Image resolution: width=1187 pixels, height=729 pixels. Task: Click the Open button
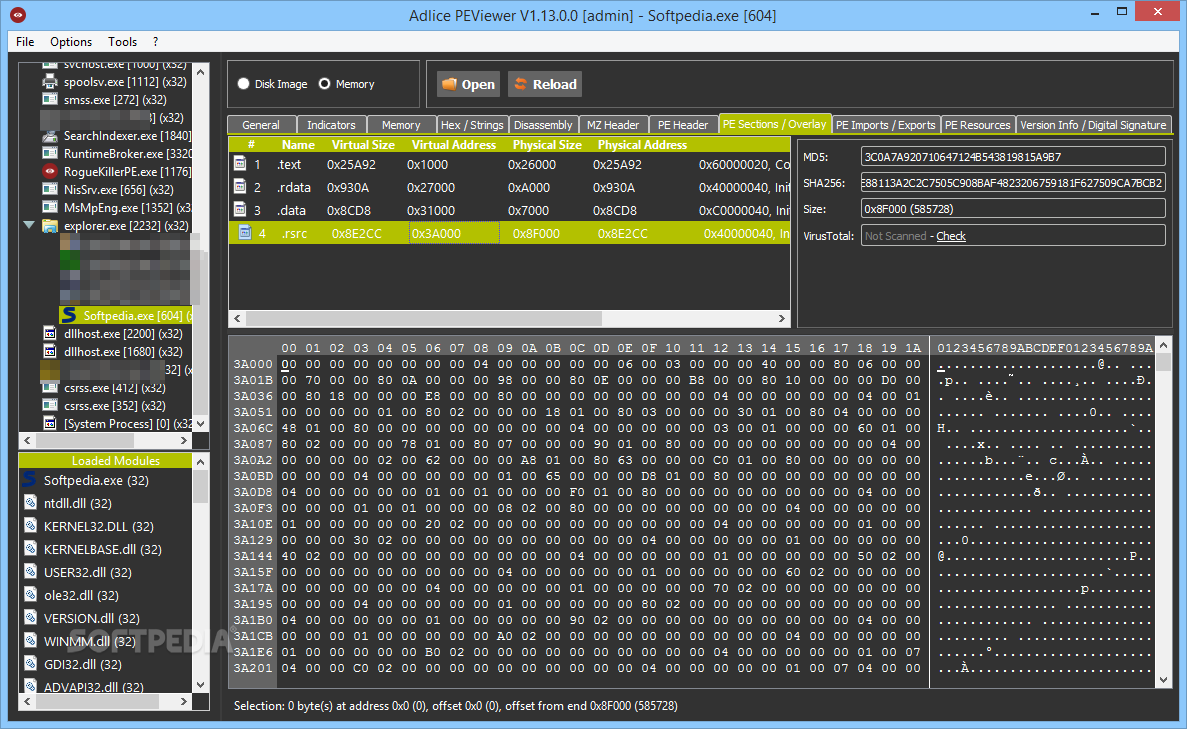pos(469,84)
